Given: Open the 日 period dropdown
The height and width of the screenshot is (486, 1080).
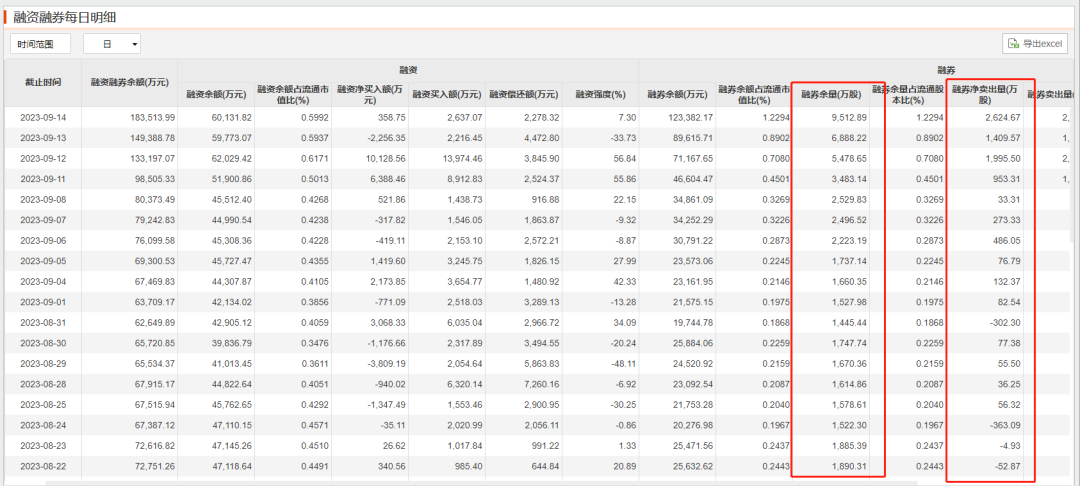Looking at the screenshot, I should 112,44.
